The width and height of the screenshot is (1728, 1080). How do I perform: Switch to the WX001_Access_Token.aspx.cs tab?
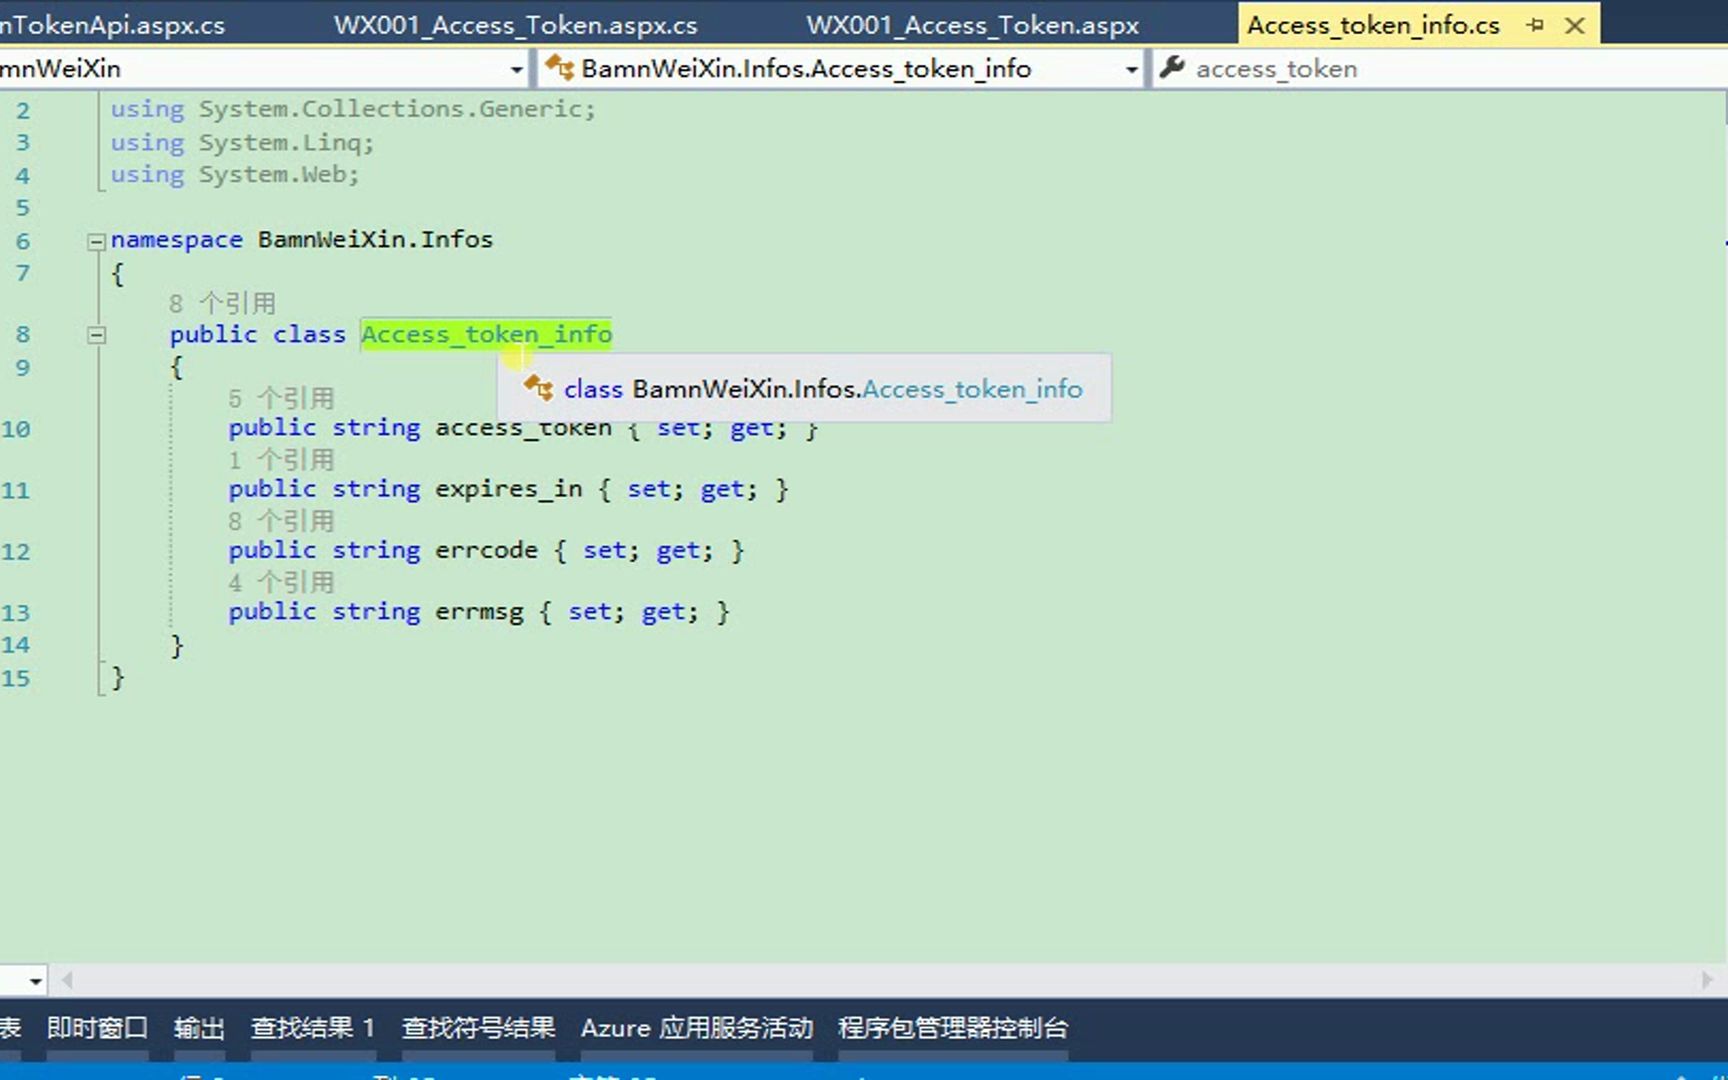click(516, 25)
